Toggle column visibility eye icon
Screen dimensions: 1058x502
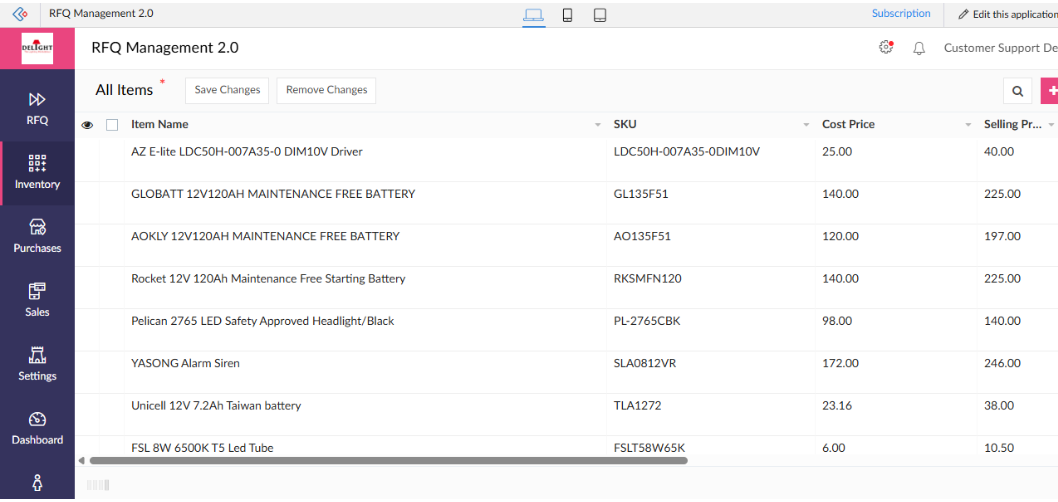tap(87, 125)
